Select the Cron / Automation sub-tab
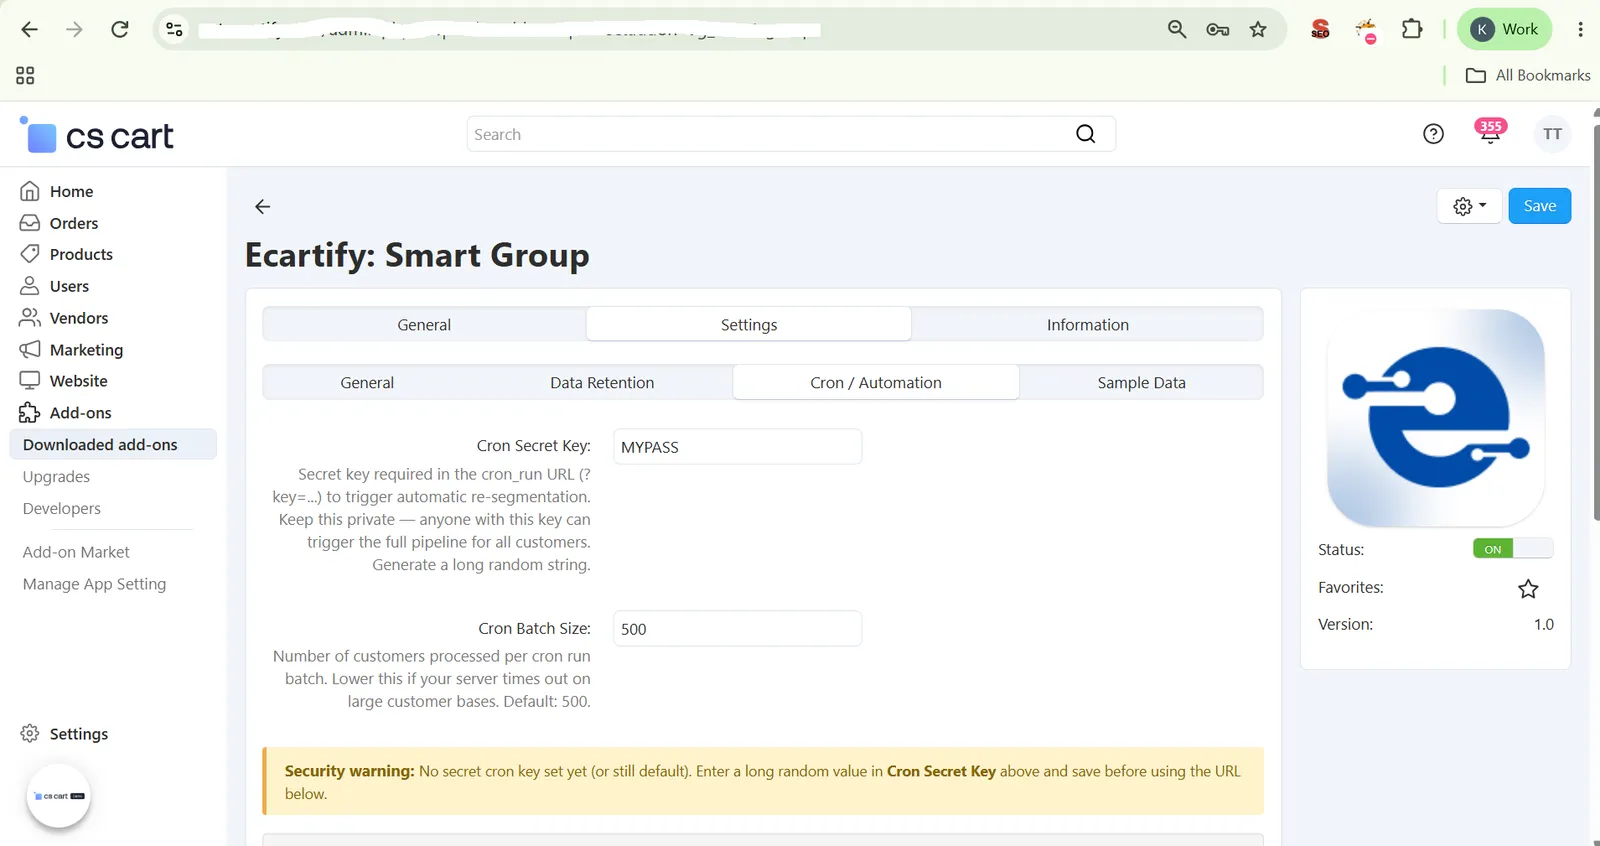The width and height of the screenshot is (1600, 846). click(x=876, y=382)
